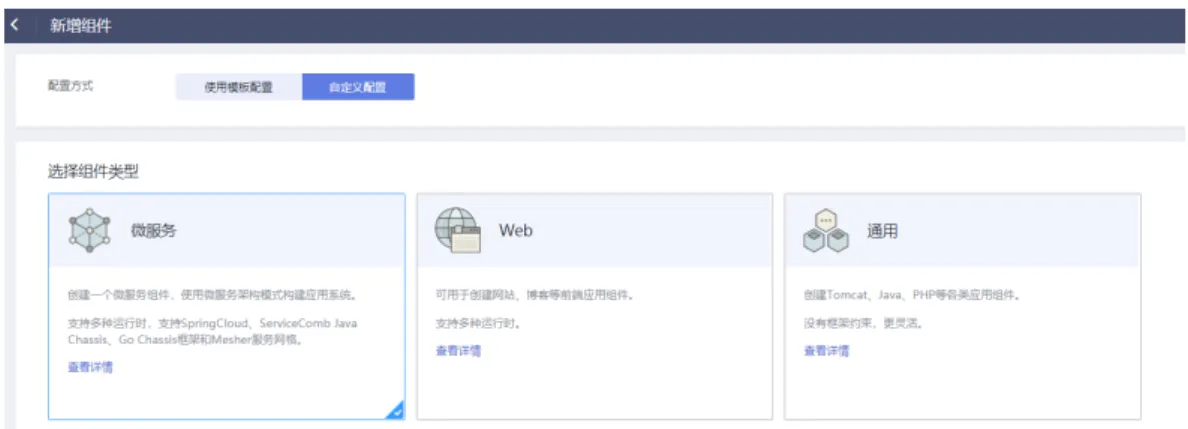Screen dimensions: 1188x429
Task: Click the 配置方式 label
Action: tap(70, 86)
